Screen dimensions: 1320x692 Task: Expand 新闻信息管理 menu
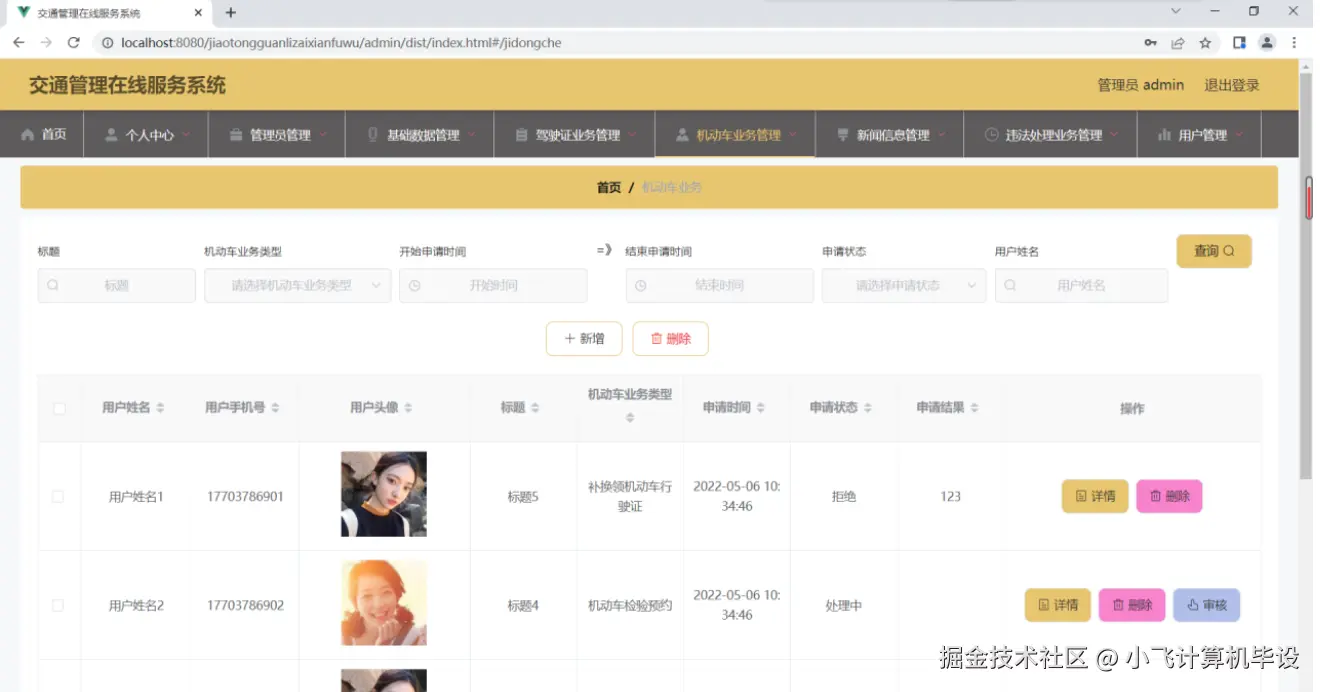890,135
